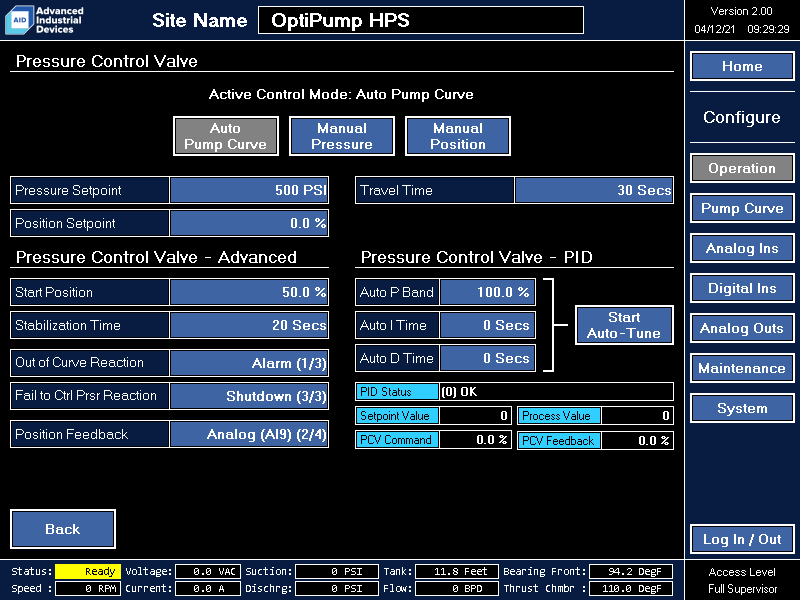The image size is (800, 600).
Task: Change Out of Curve Reaction option
Action: coord(249,363)
